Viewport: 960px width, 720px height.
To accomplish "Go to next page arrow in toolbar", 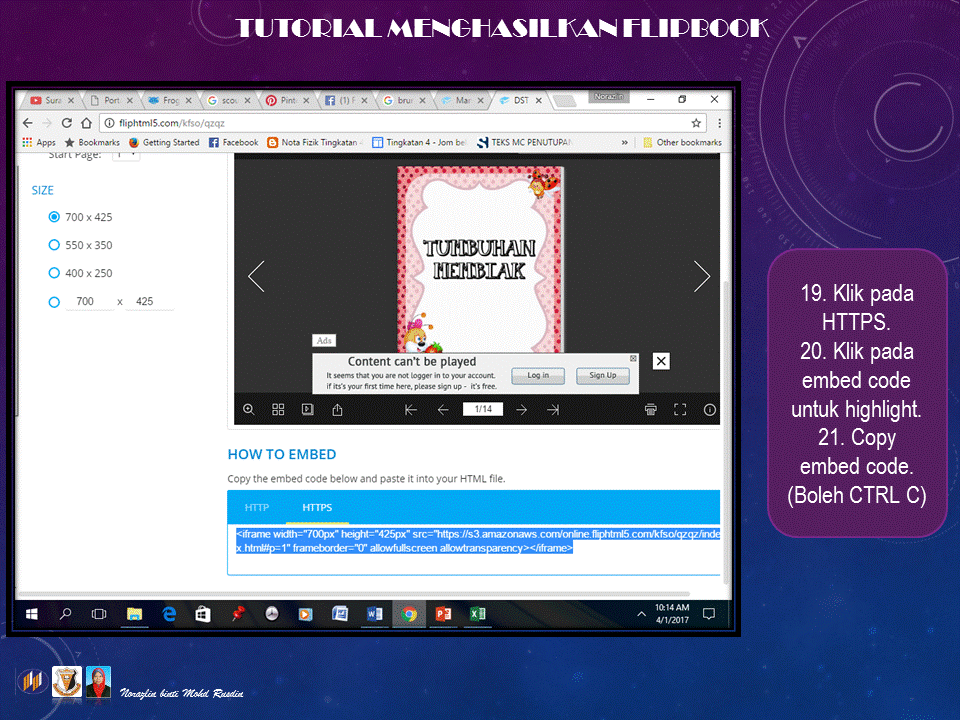I will coord(521,410).
